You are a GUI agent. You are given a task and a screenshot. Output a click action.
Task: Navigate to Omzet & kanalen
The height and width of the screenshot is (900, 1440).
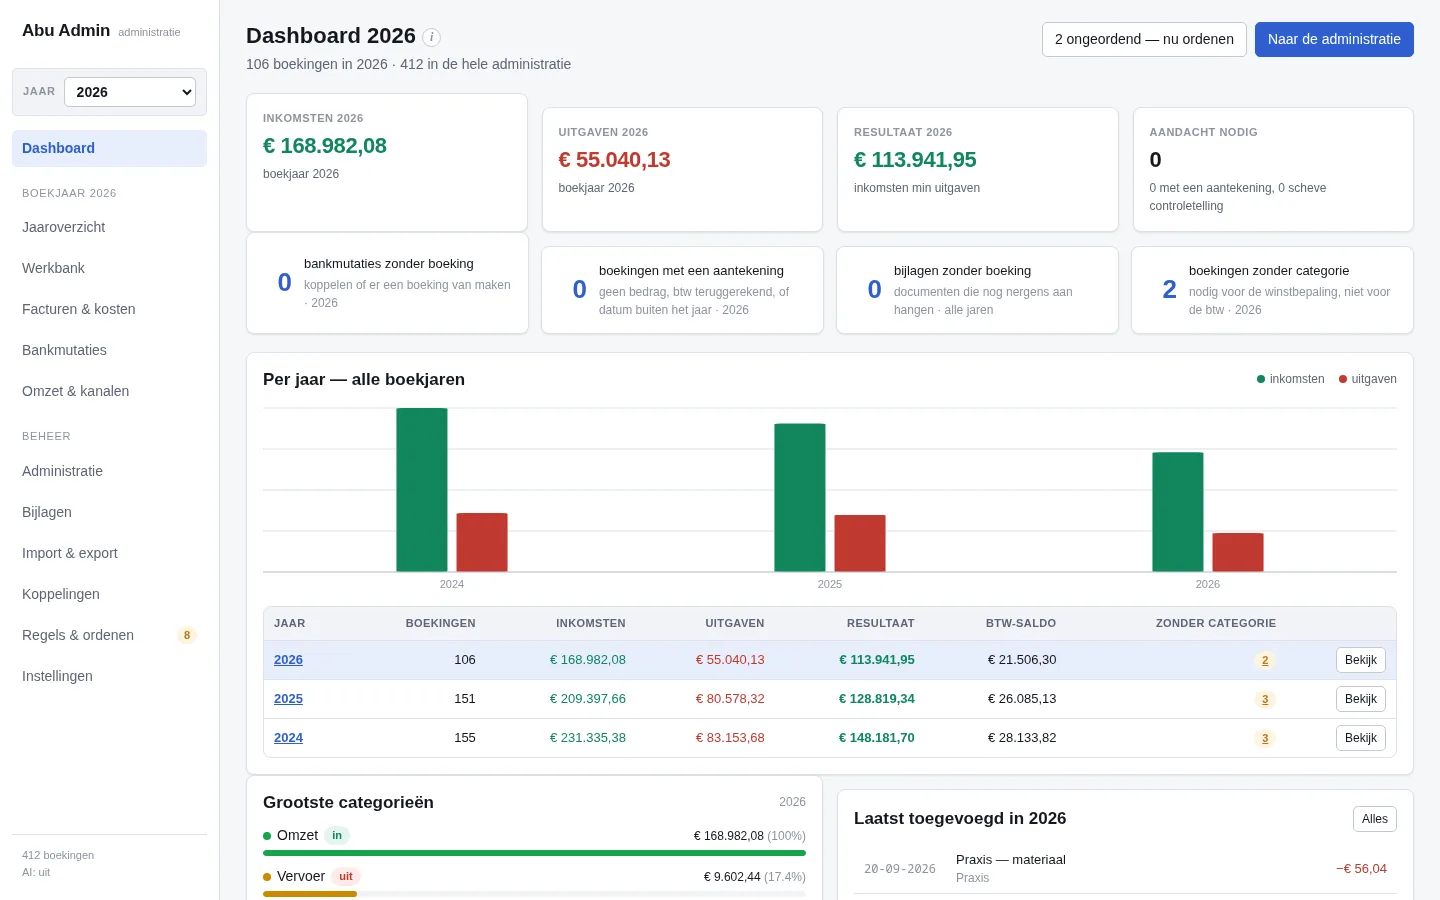[109, 391]
